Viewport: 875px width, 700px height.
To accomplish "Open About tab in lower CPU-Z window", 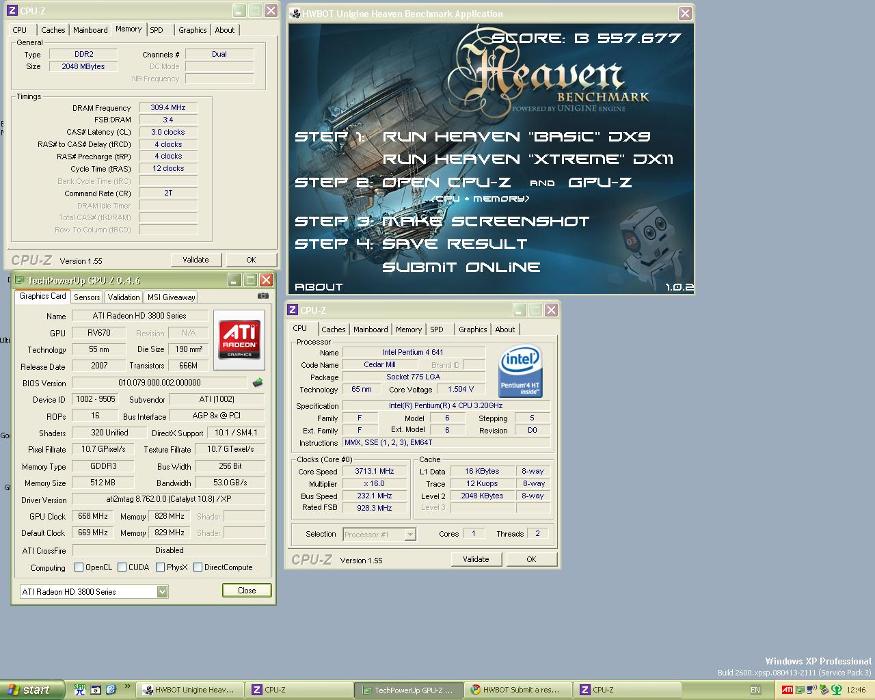I will [505, 329].
